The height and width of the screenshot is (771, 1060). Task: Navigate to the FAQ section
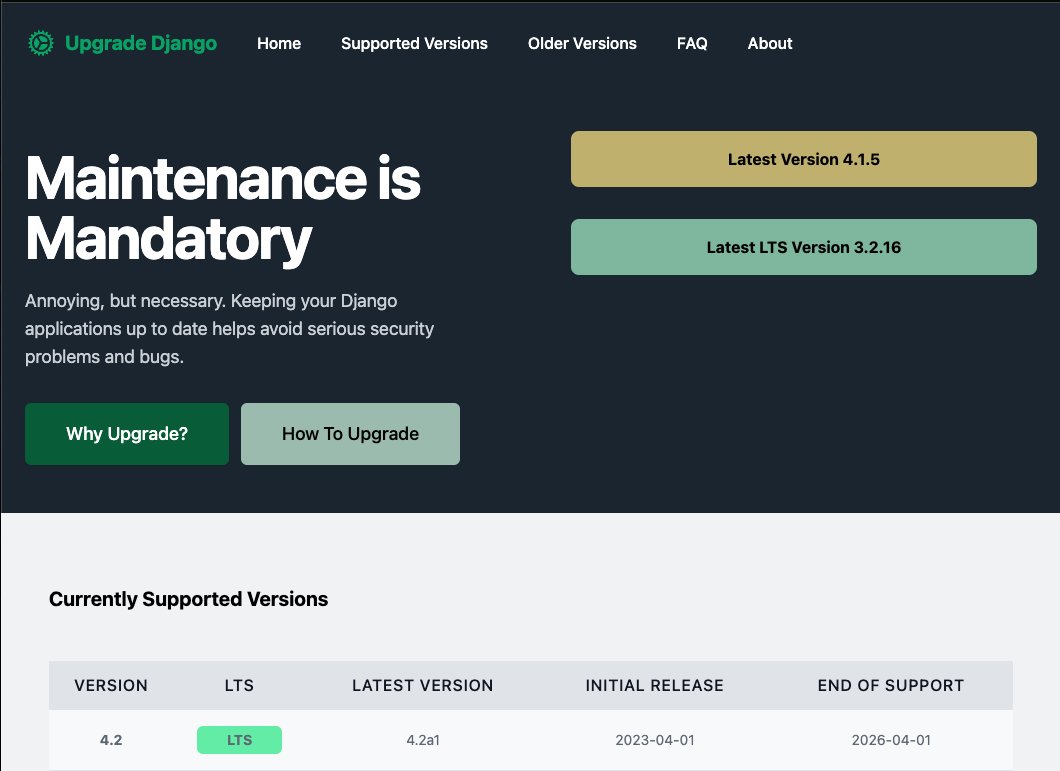[691, 43]
